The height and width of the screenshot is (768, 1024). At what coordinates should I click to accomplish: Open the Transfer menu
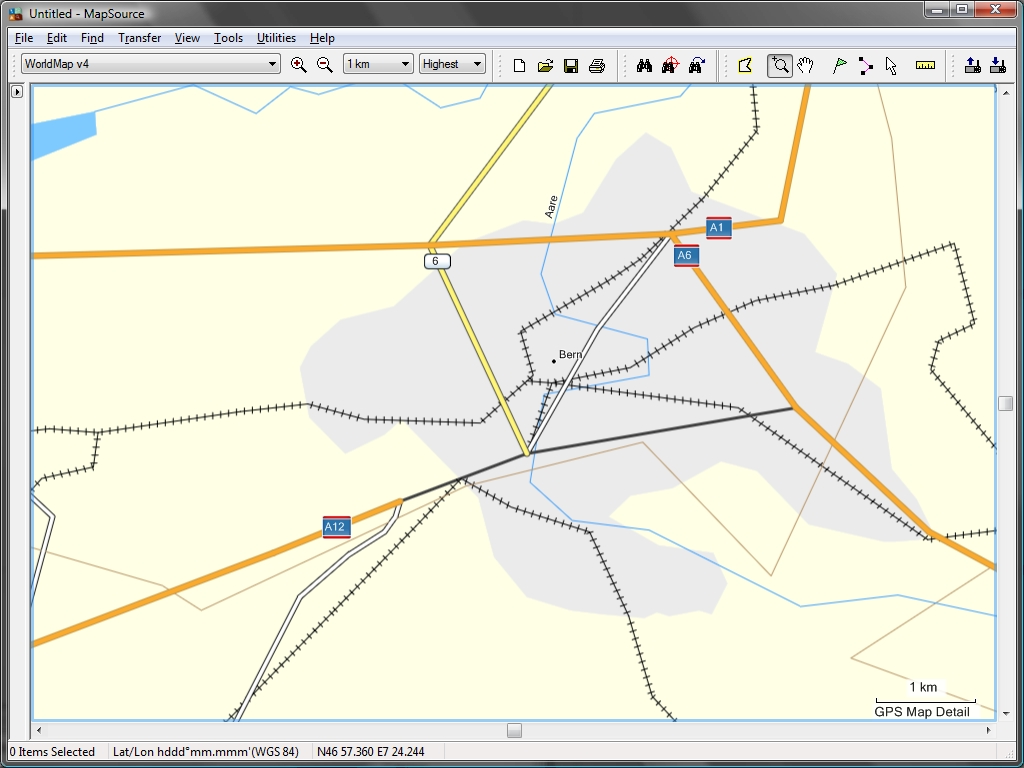coord(140,38)
